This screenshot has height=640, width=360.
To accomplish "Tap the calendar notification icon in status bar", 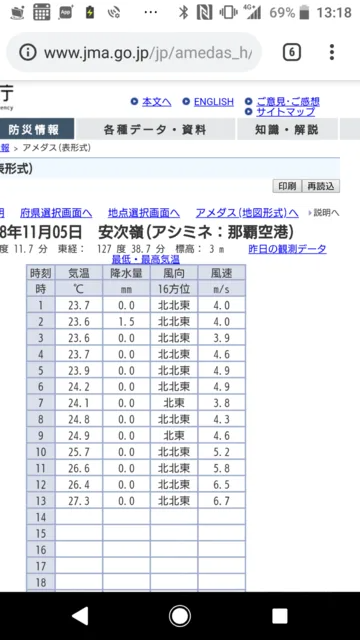I will click(x=42, y=12).
